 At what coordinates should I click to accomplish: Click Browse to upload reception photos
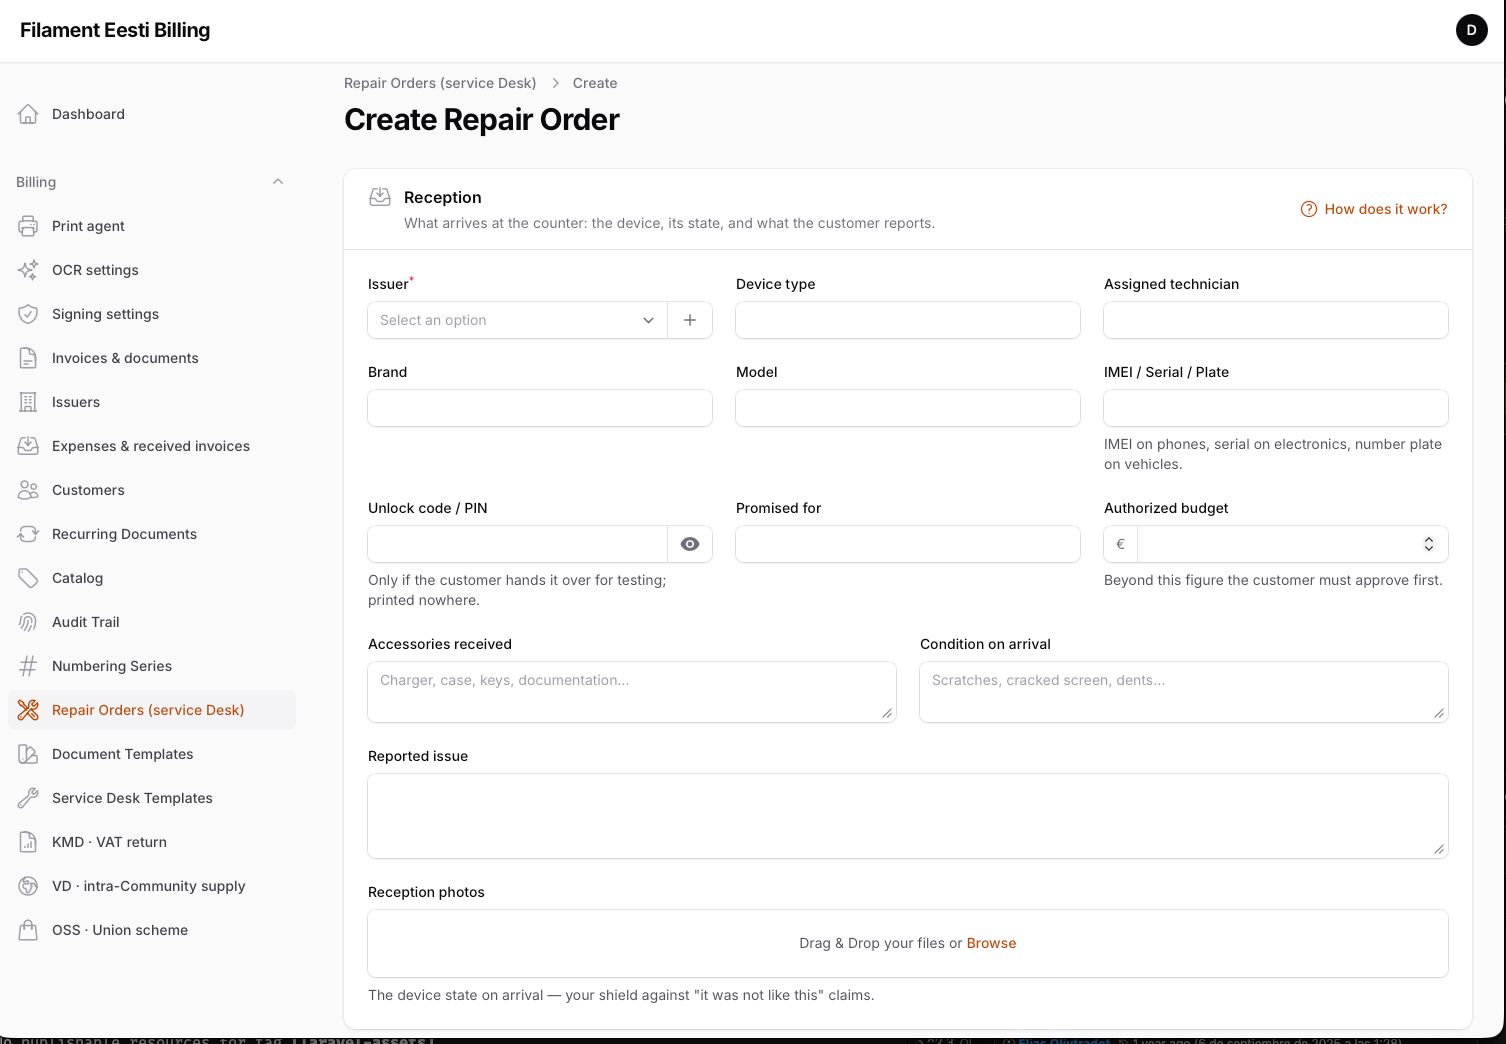coord(991,943)
